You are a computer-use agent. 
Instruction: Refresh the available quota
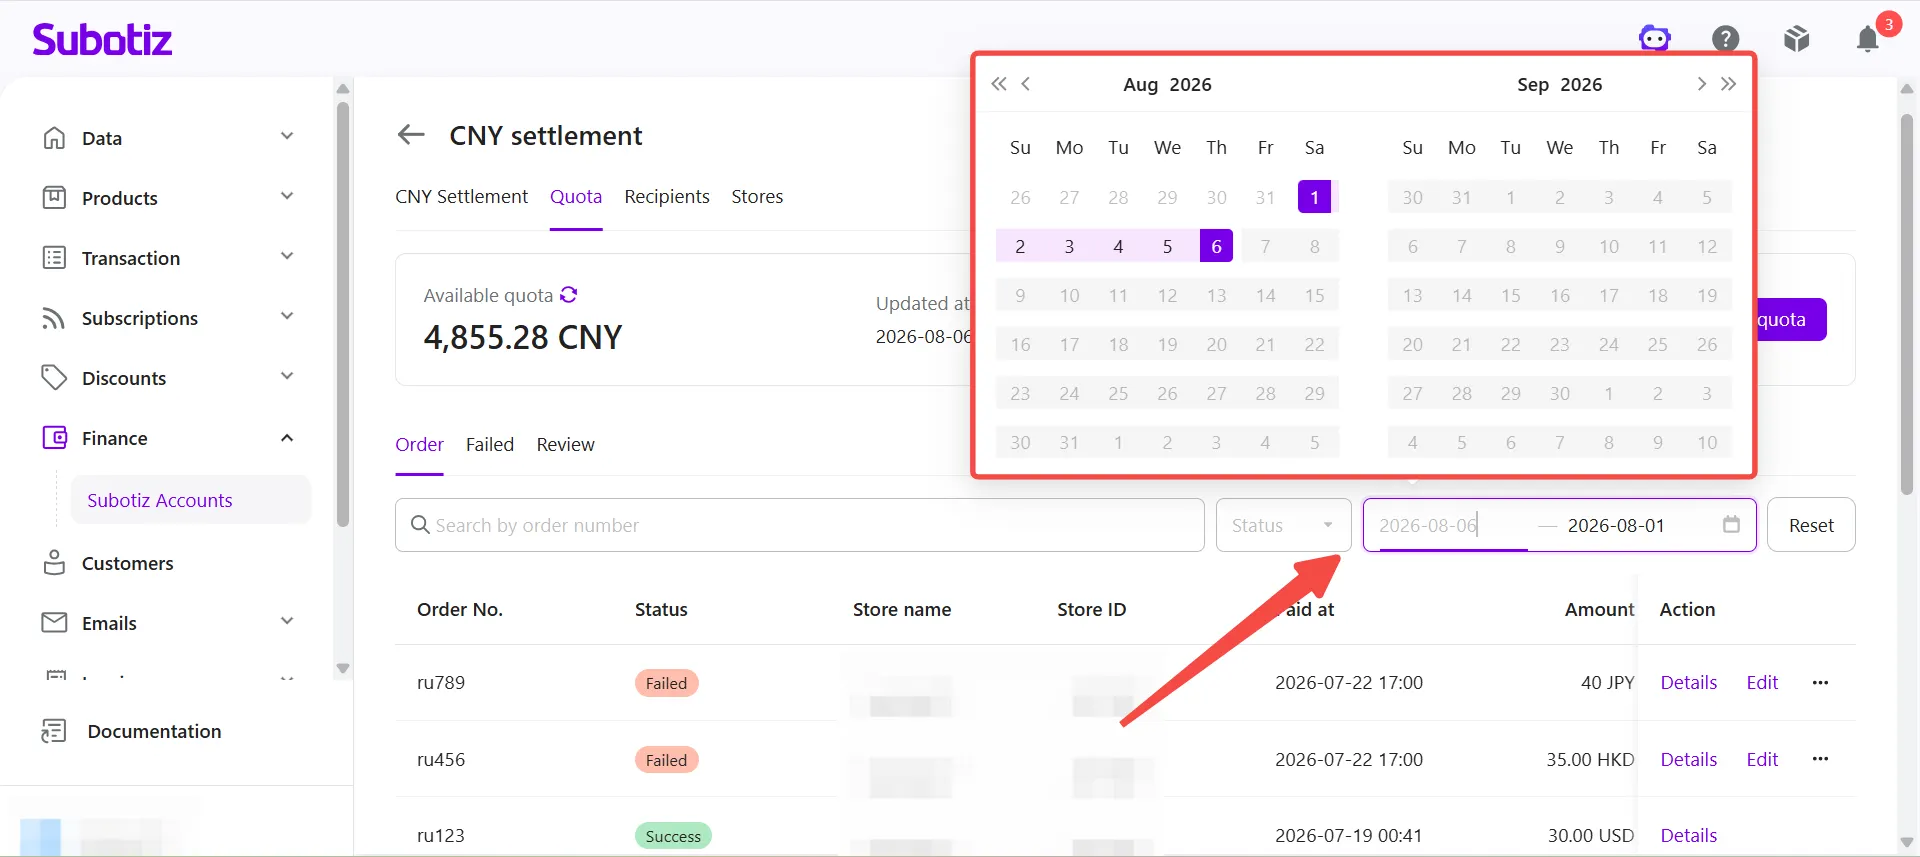tap(569, 294)
